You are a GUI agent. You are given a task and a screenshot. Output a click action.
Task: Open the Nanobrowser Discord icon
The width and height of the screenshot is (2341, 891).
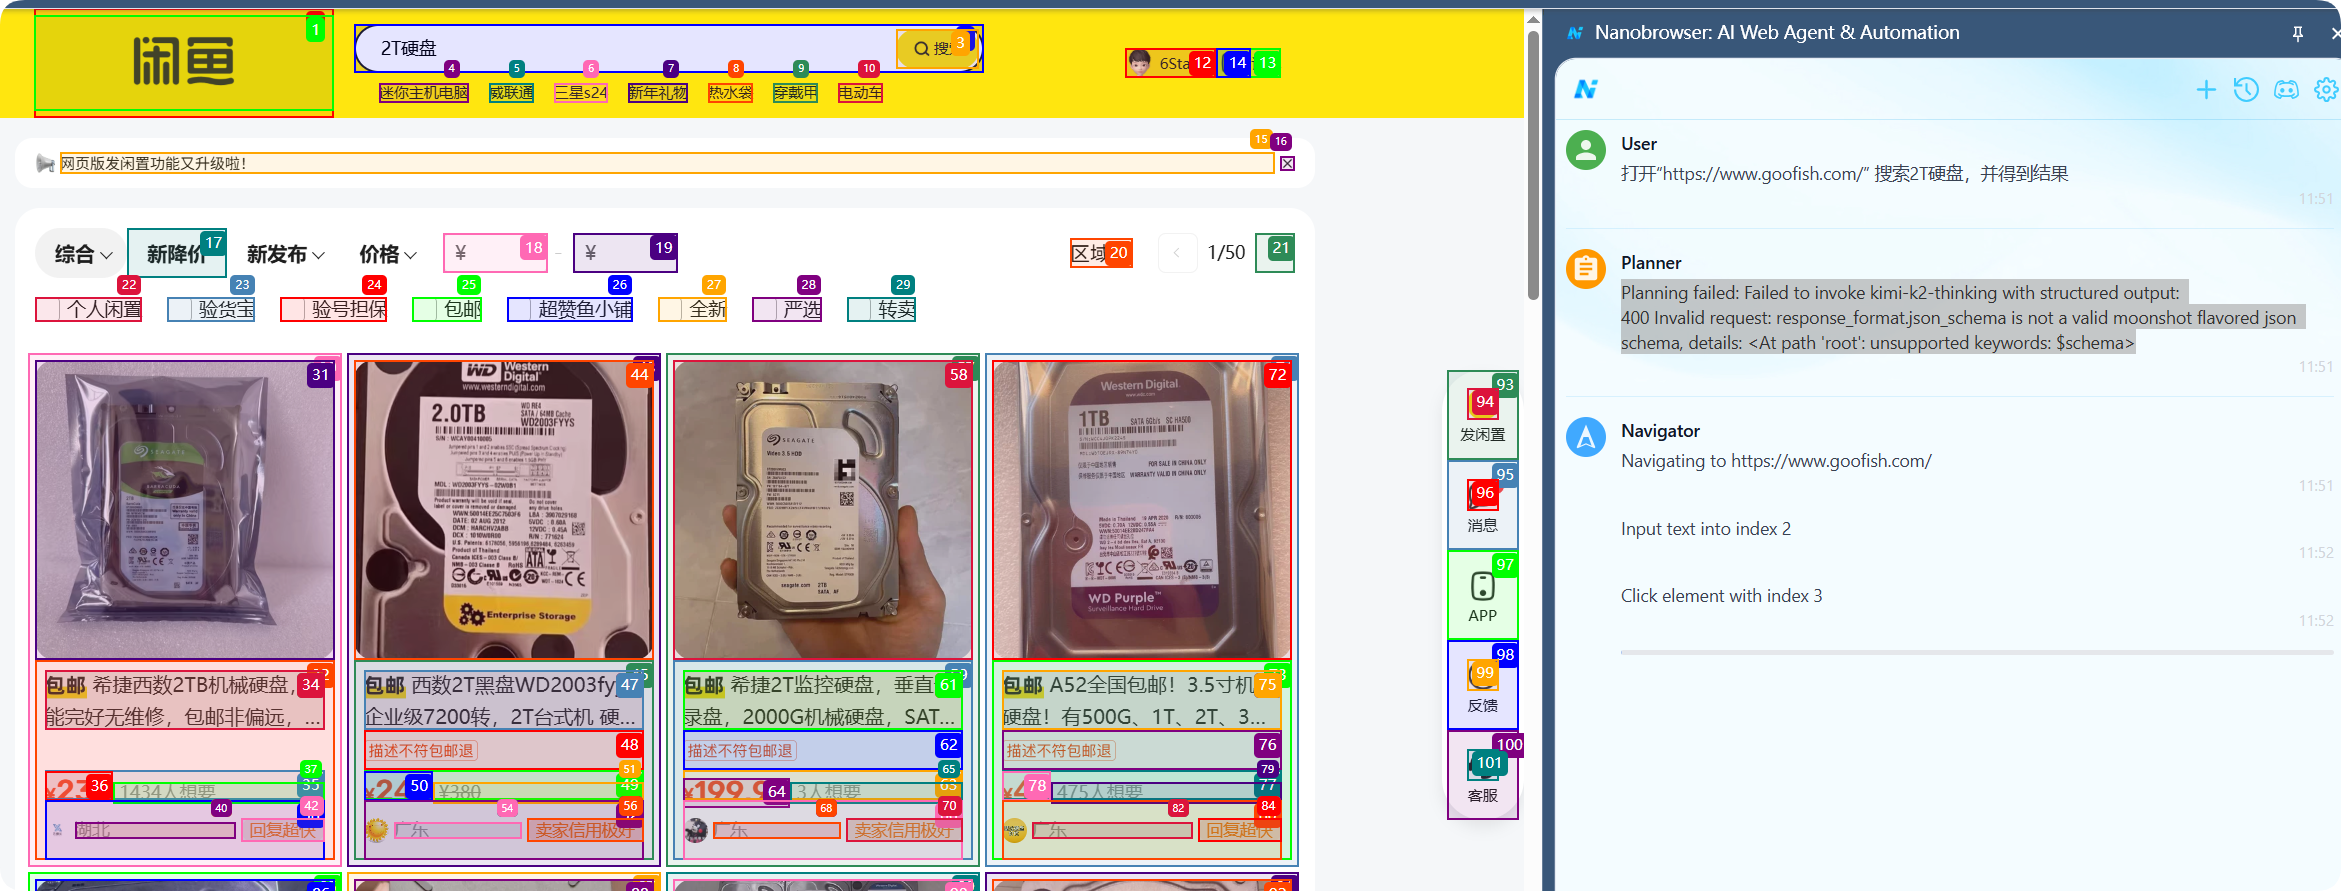click(2287, 90)
